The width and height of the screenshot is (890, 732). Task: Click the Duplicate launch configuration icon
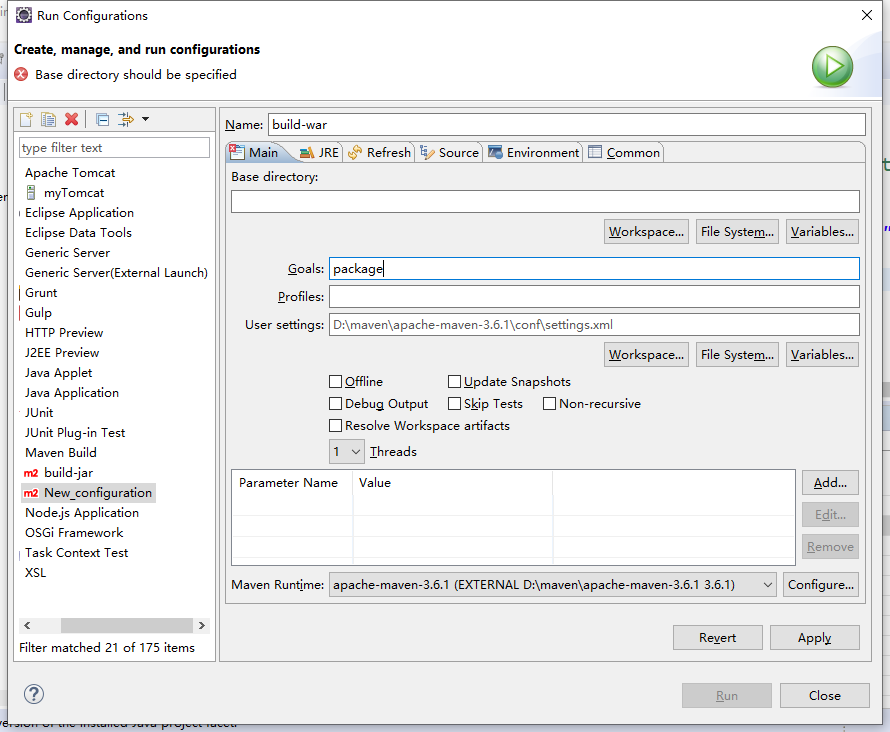[x=48, y=119]
